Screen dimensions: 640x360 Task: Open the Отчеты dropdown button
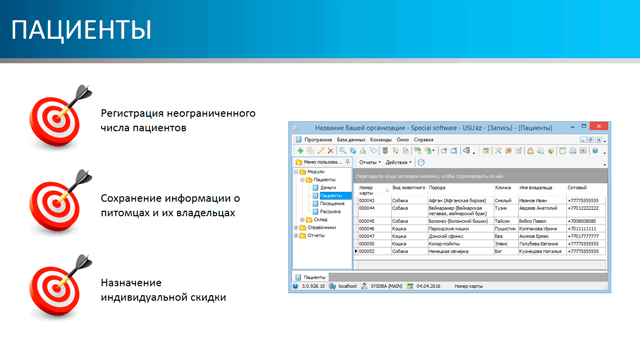pyautogui.click(x=369, y=162)
